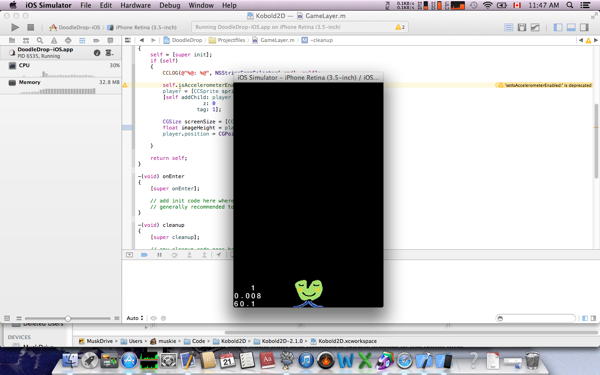Open the Breakpoint navigator icon

pos(96,40)
